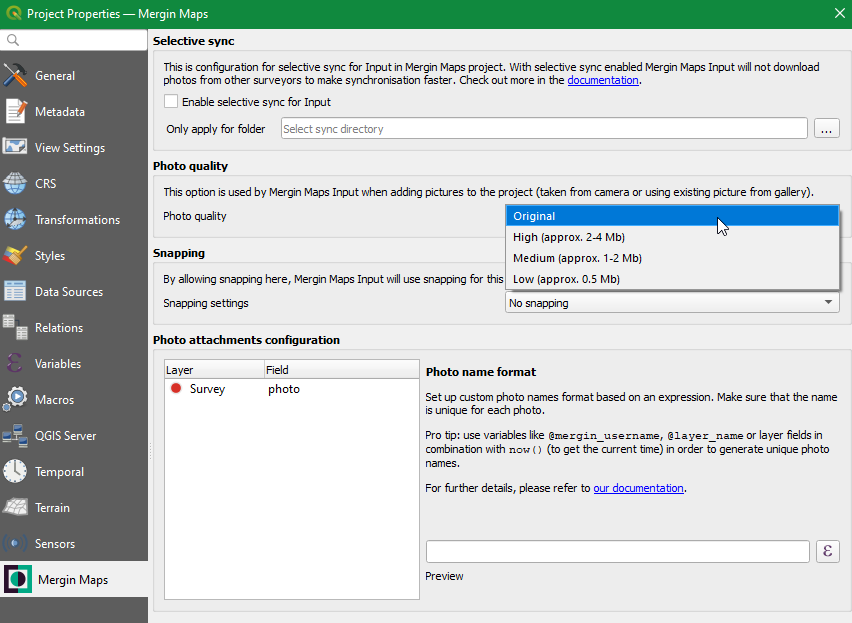
Task: Click the Field column header
Action: (342, 370)
